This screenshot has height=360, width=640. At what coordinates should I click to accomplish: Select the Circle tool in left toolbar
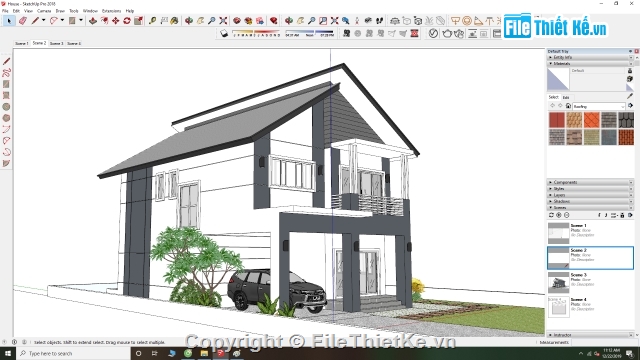[x=6, y=107]
